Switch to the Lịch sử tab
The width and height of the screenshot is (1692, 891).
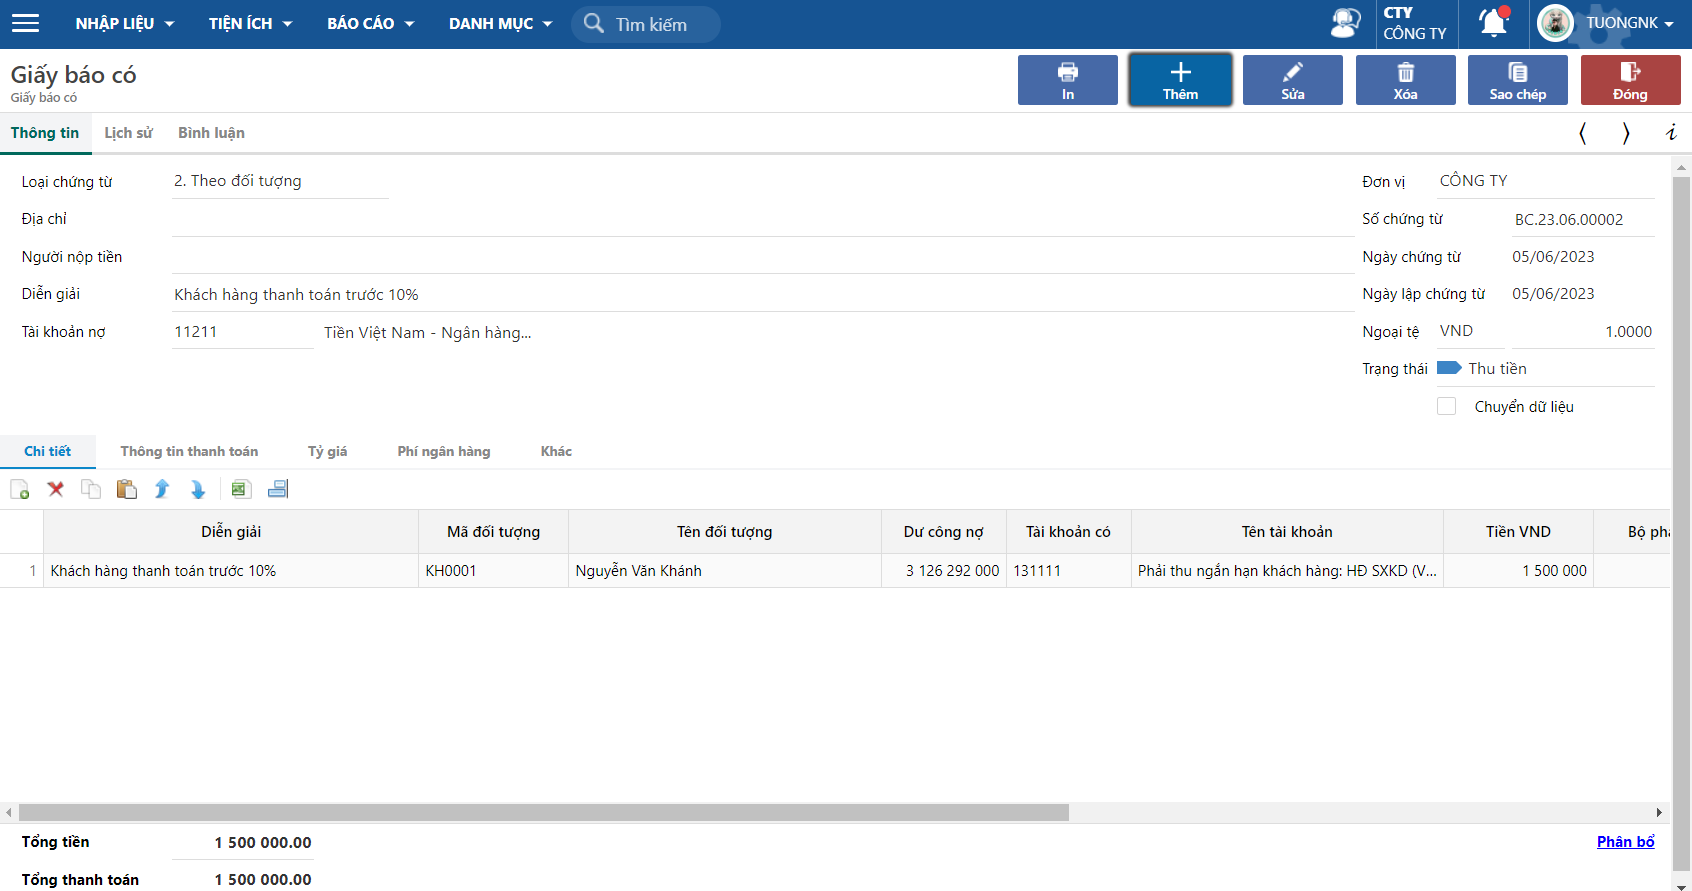(x=128, y=133)
